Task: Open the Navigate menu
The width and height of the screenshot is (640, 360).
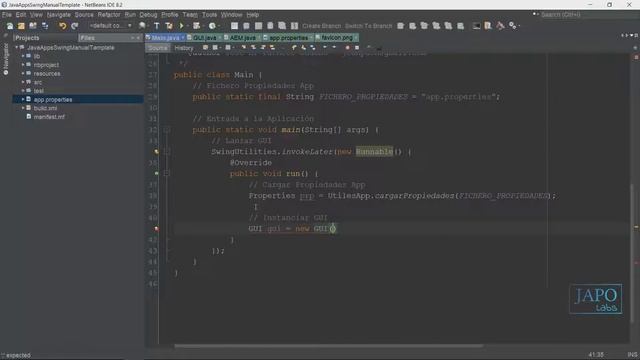Action: (59, 15)
